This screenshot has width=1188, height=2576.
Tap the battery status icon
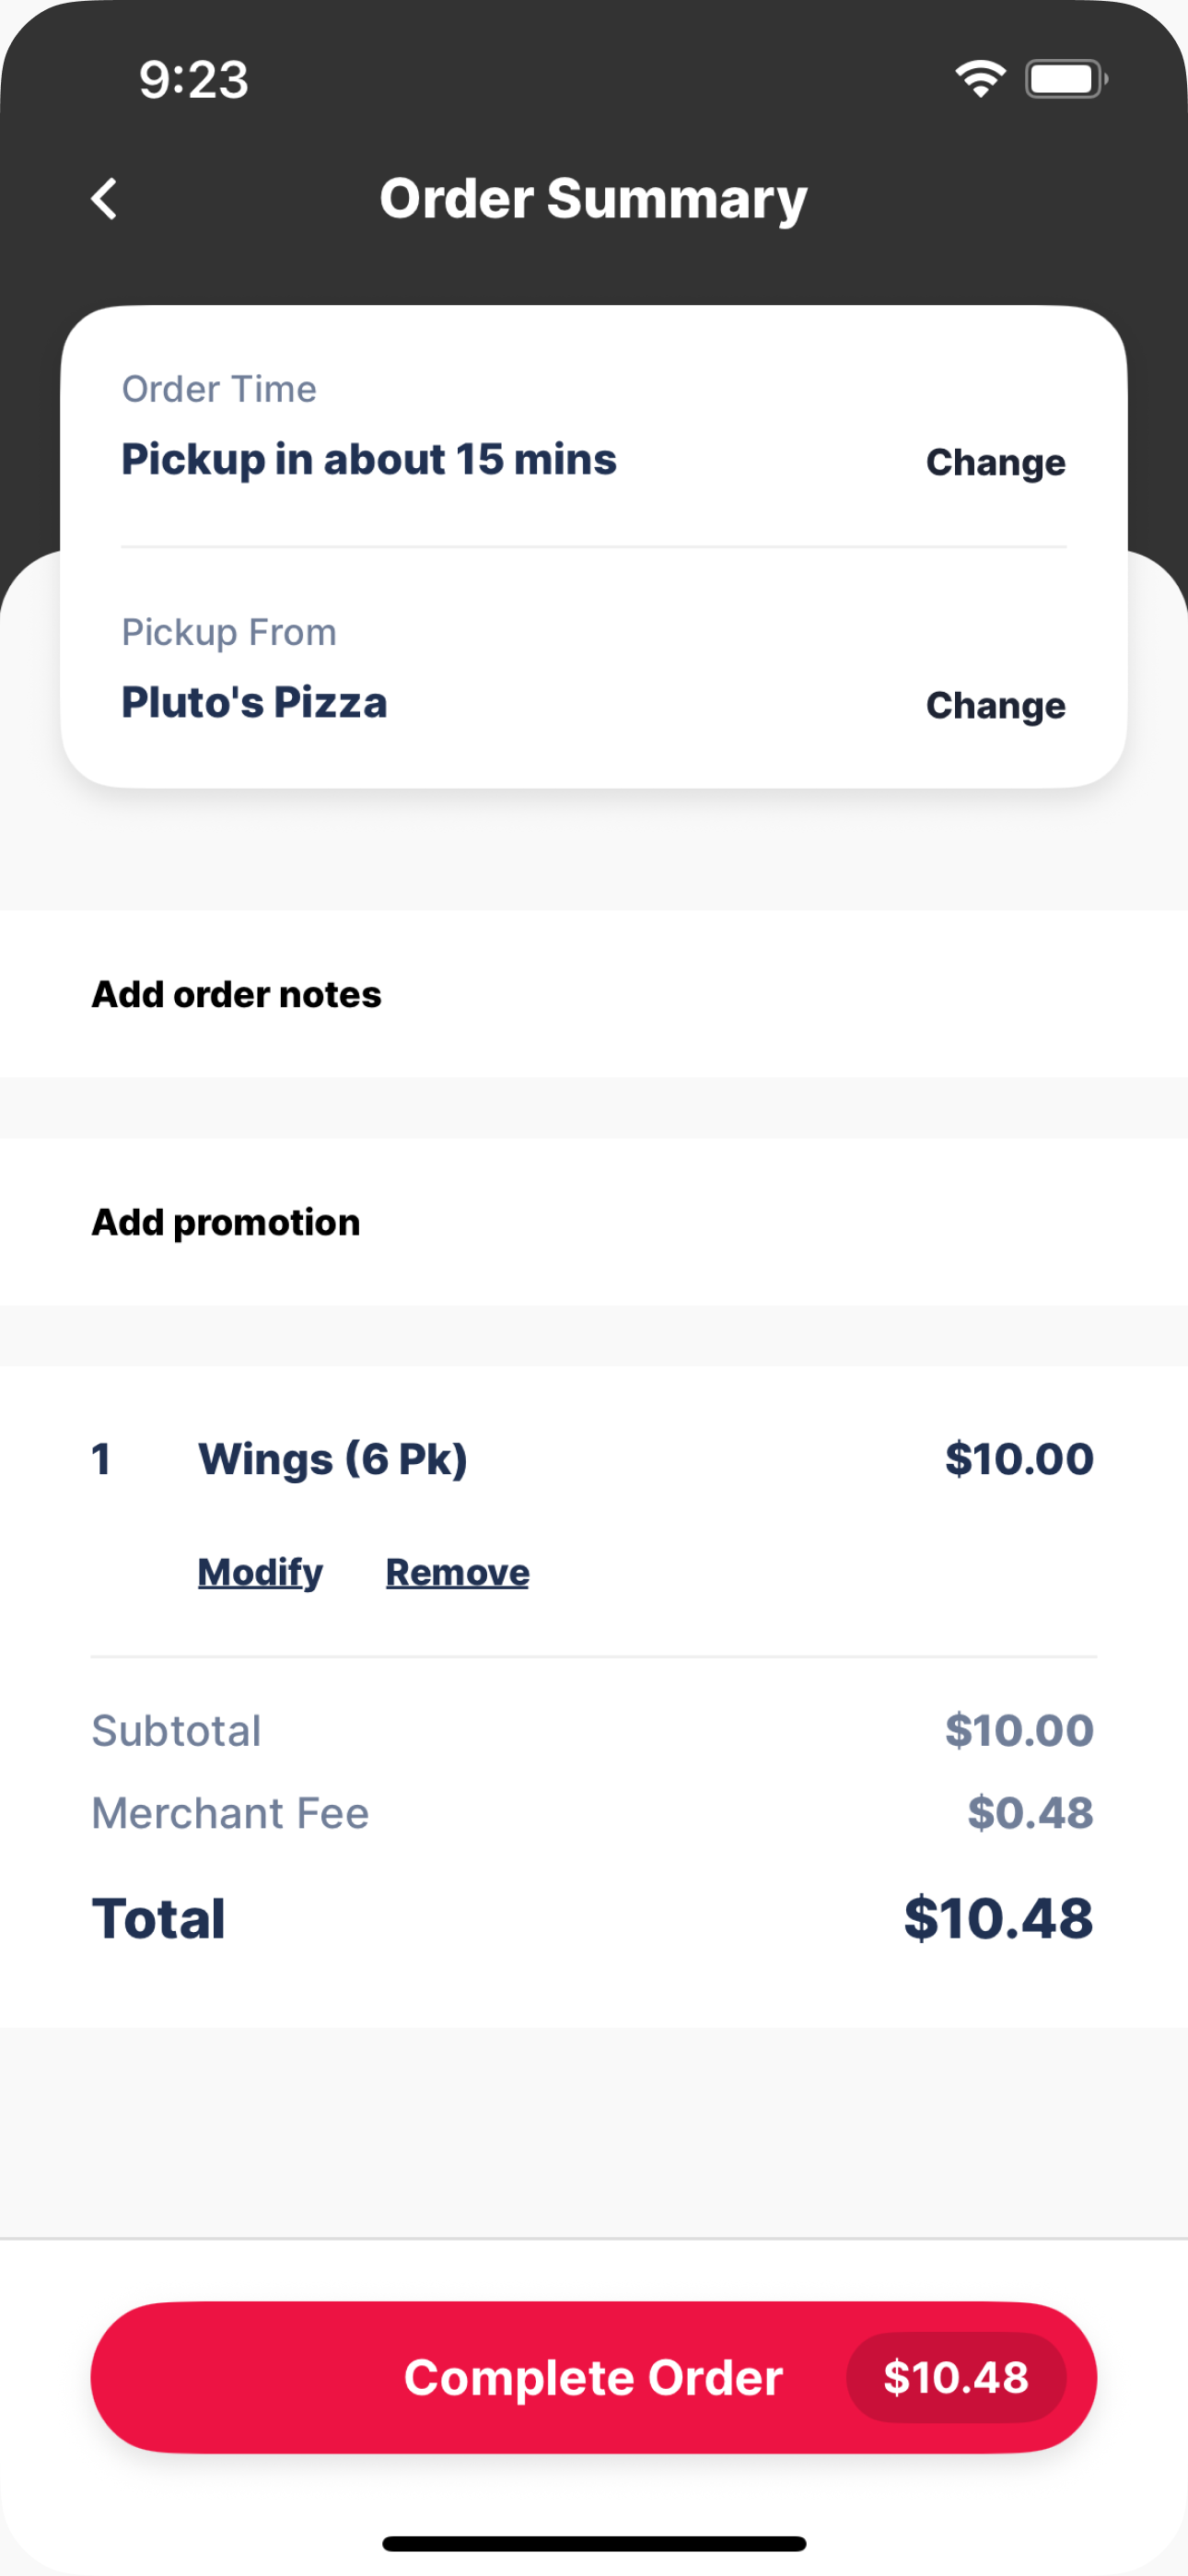1066,79
